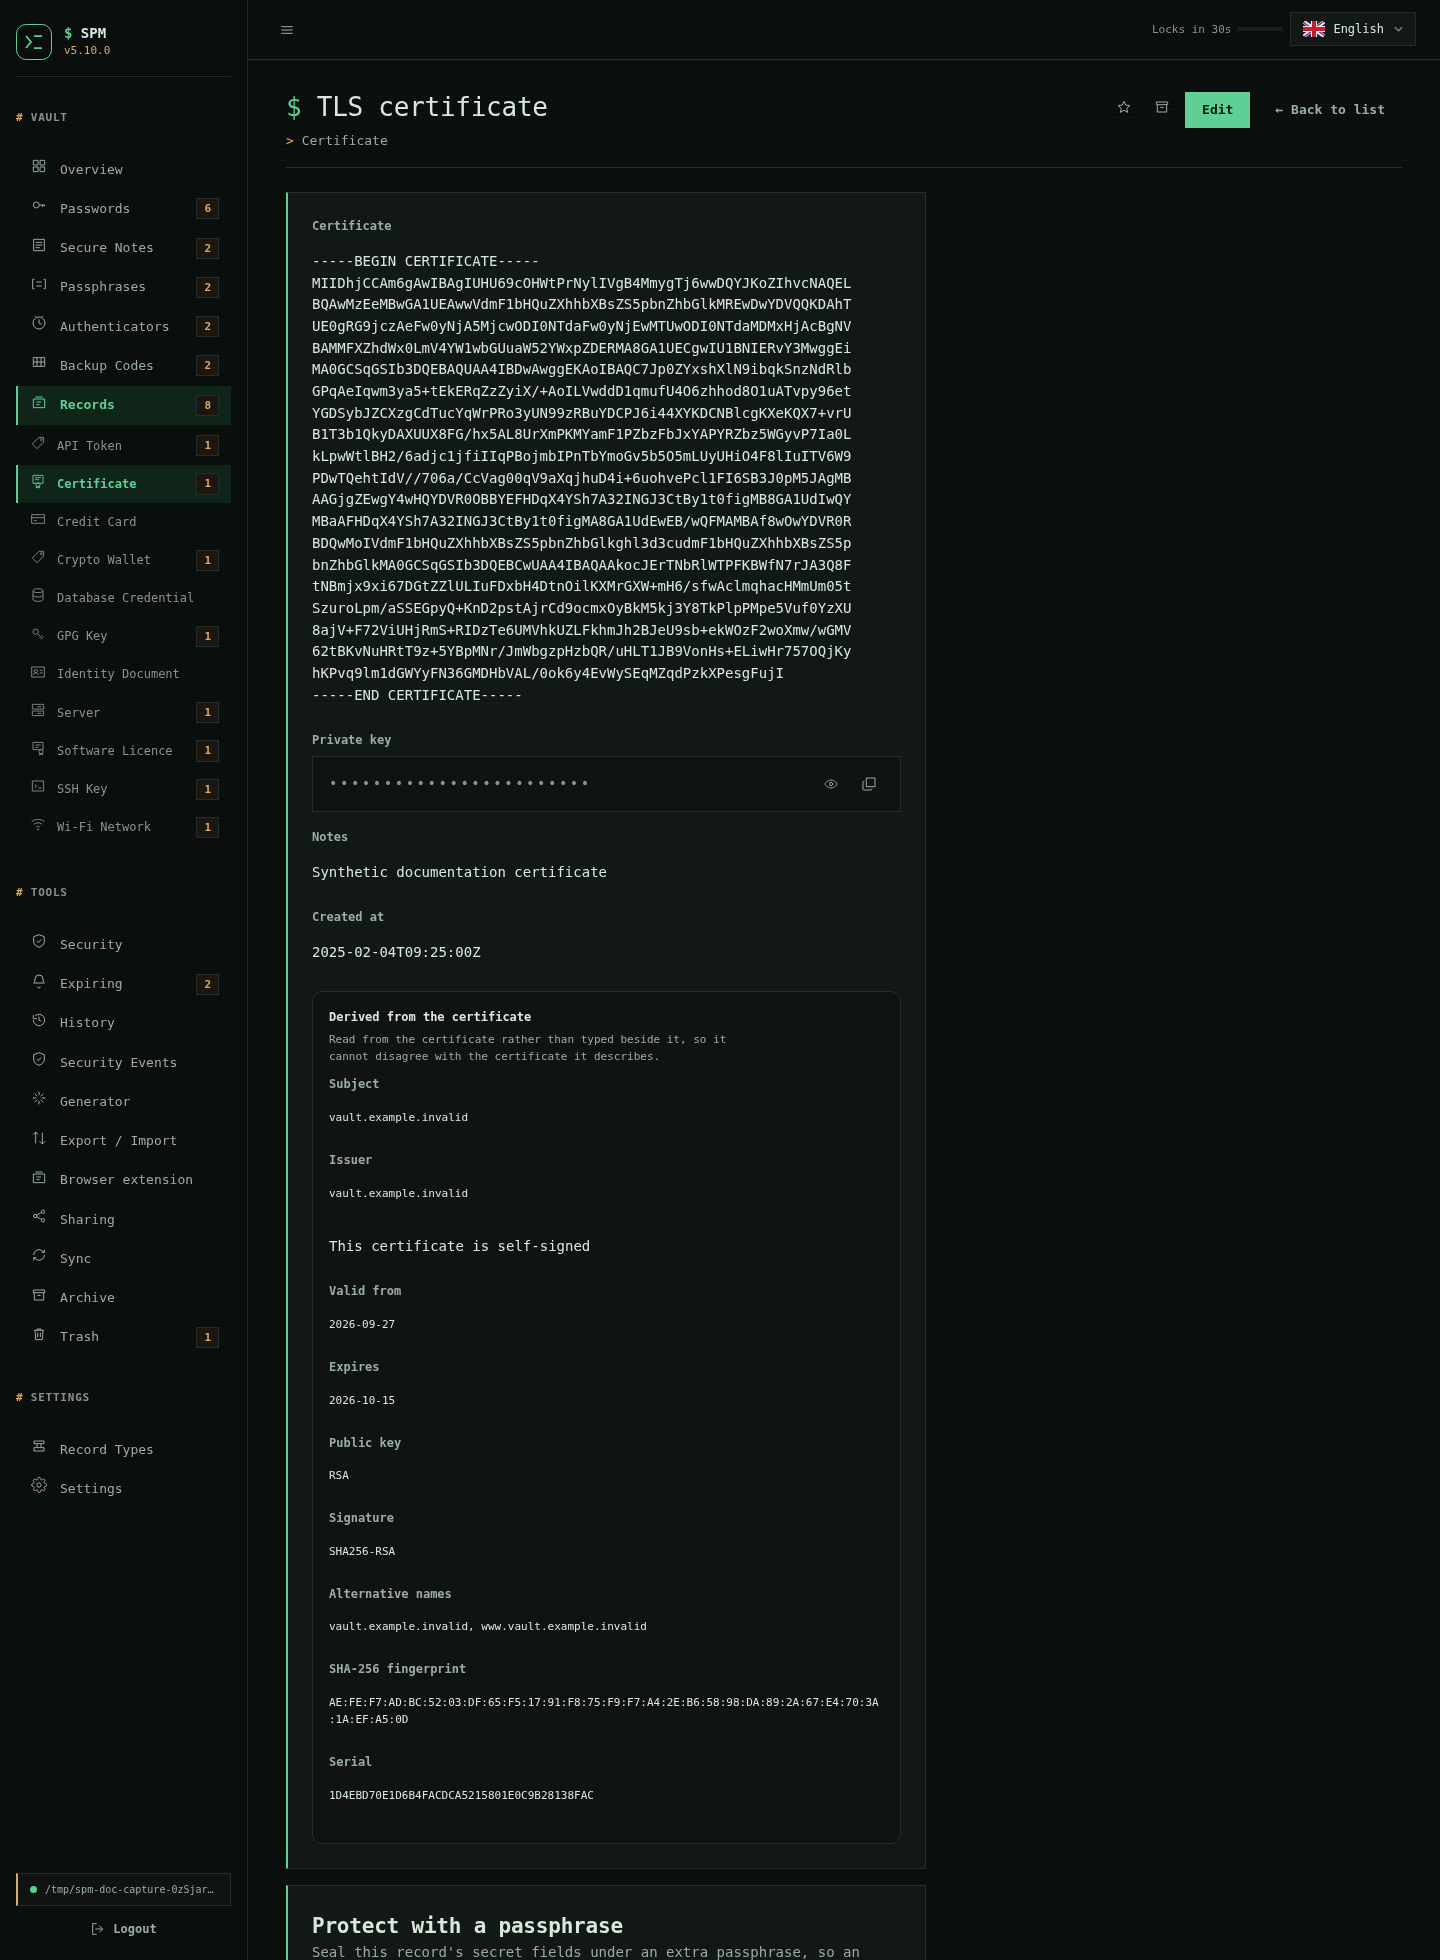Click the Edit button

click(x=1217, y=110)
